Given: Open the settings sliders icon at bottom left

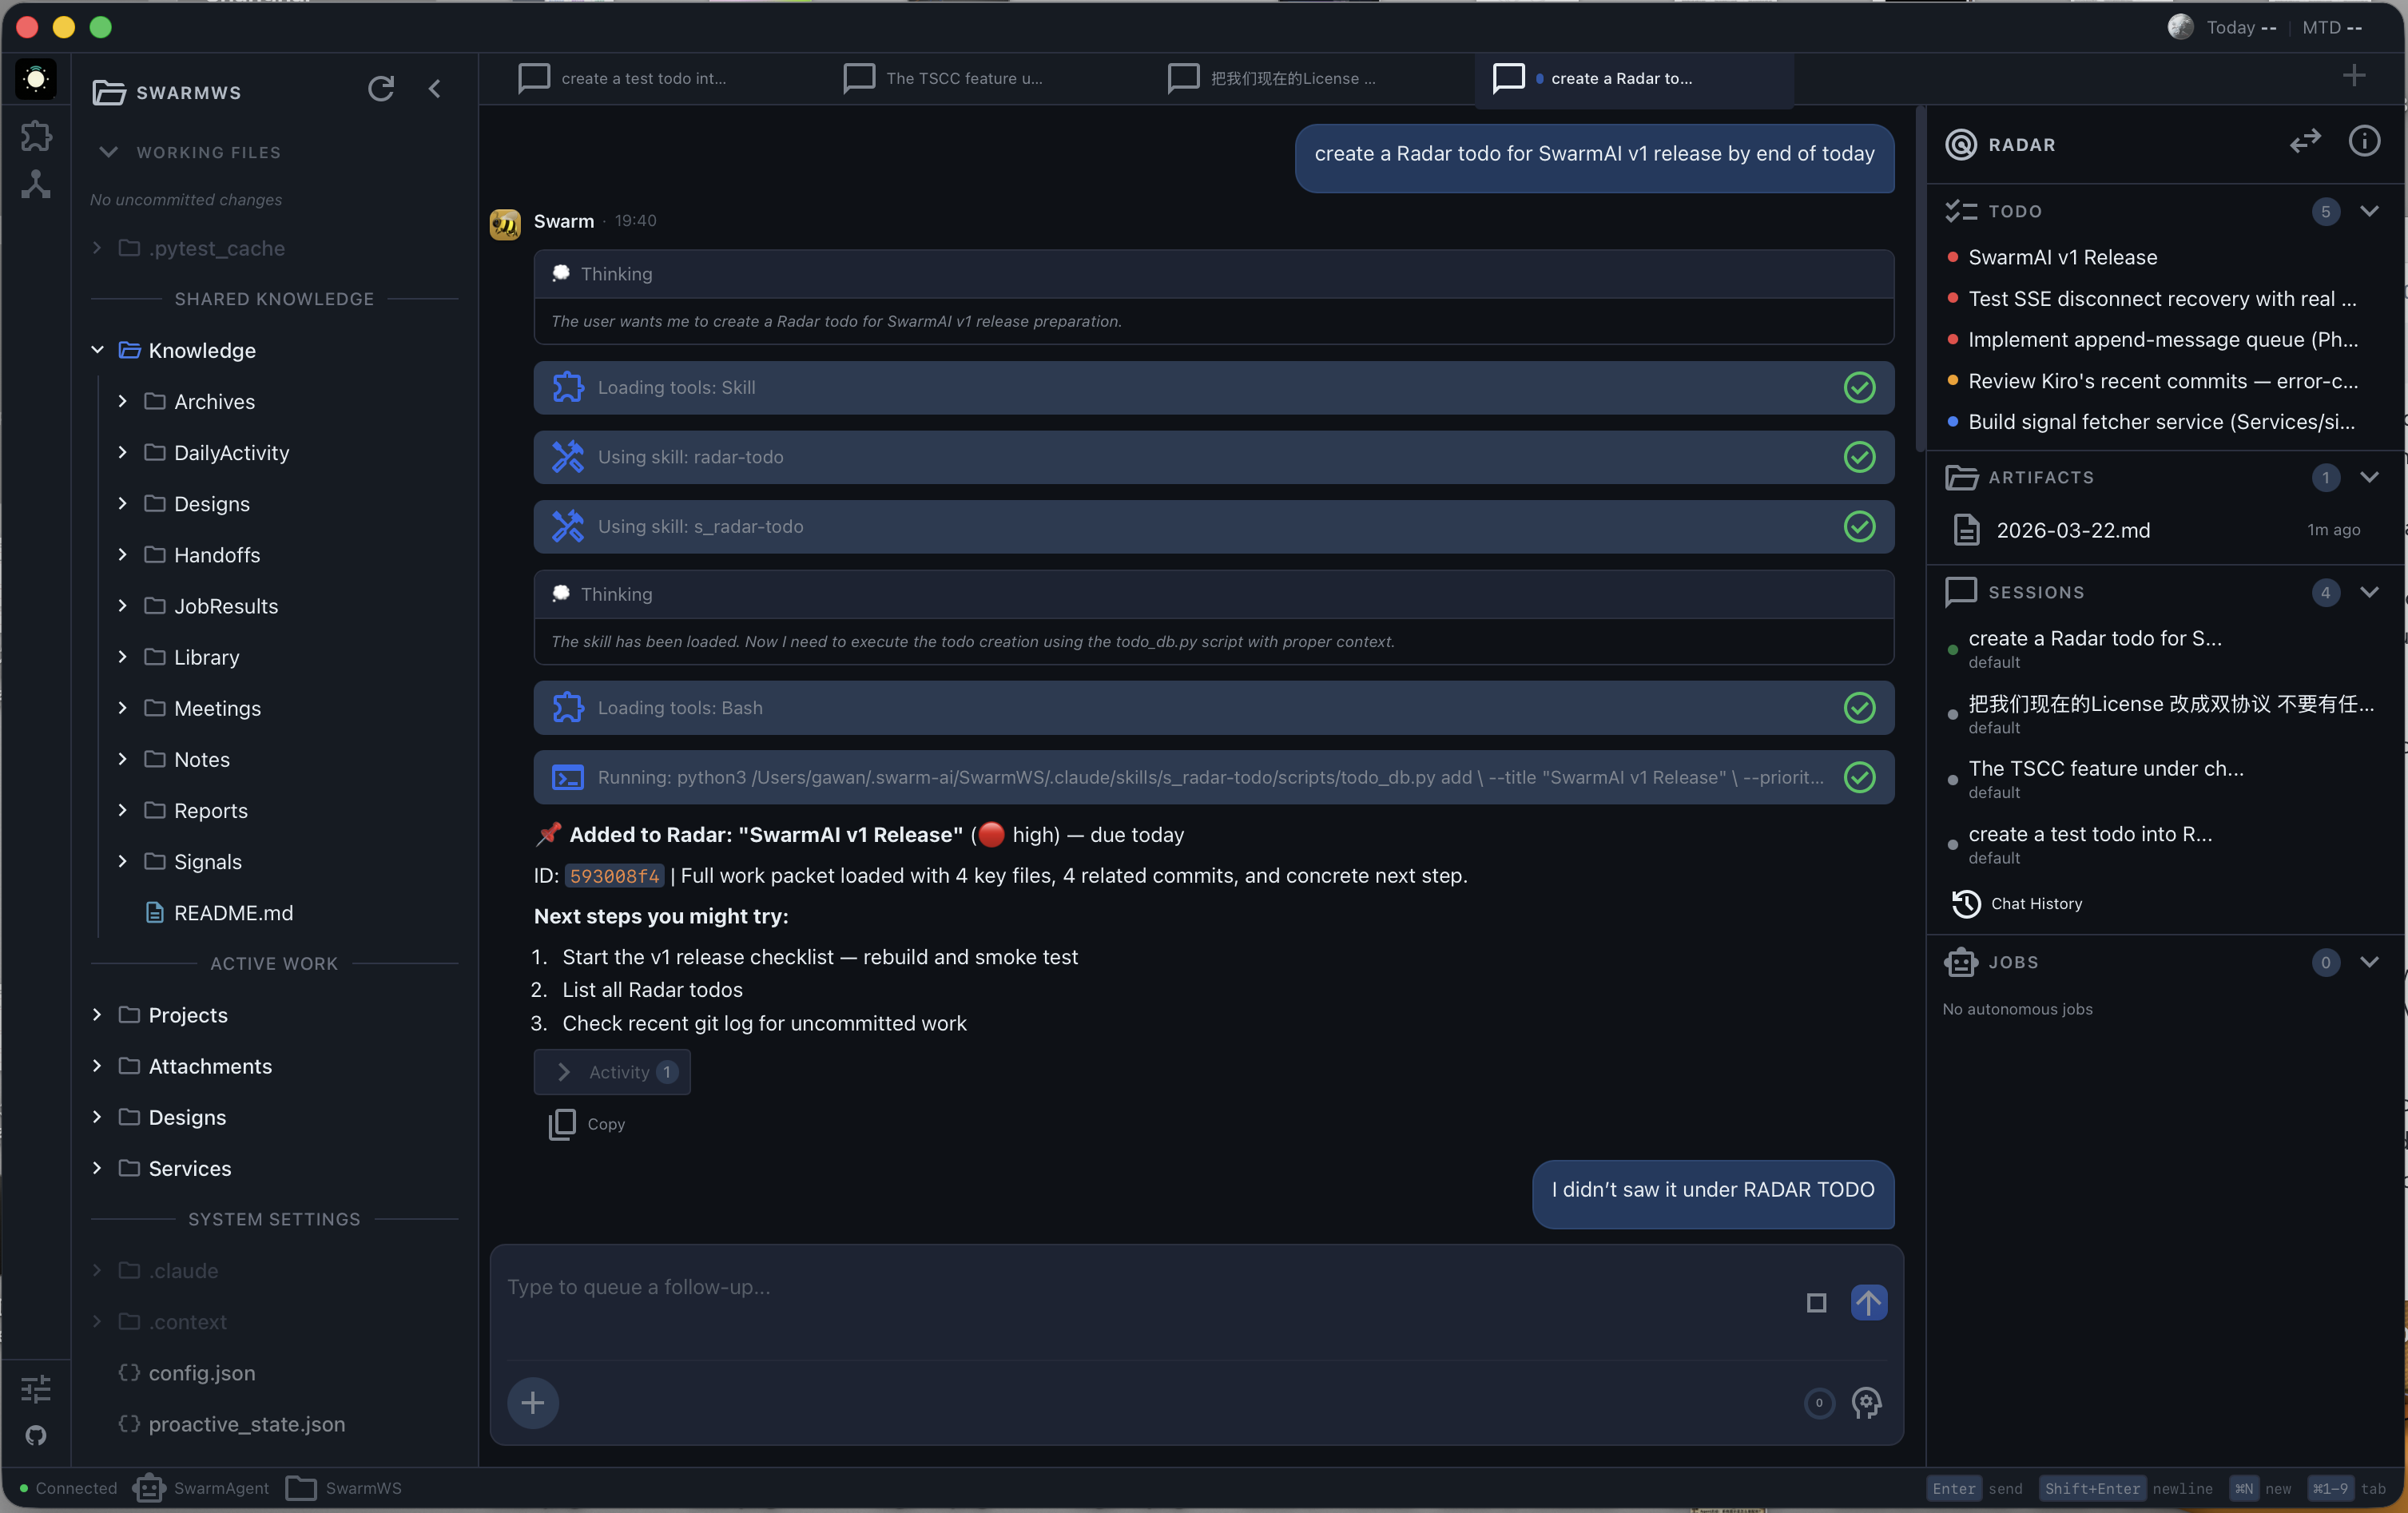Looking at the screenshot, I should 35,1389.
